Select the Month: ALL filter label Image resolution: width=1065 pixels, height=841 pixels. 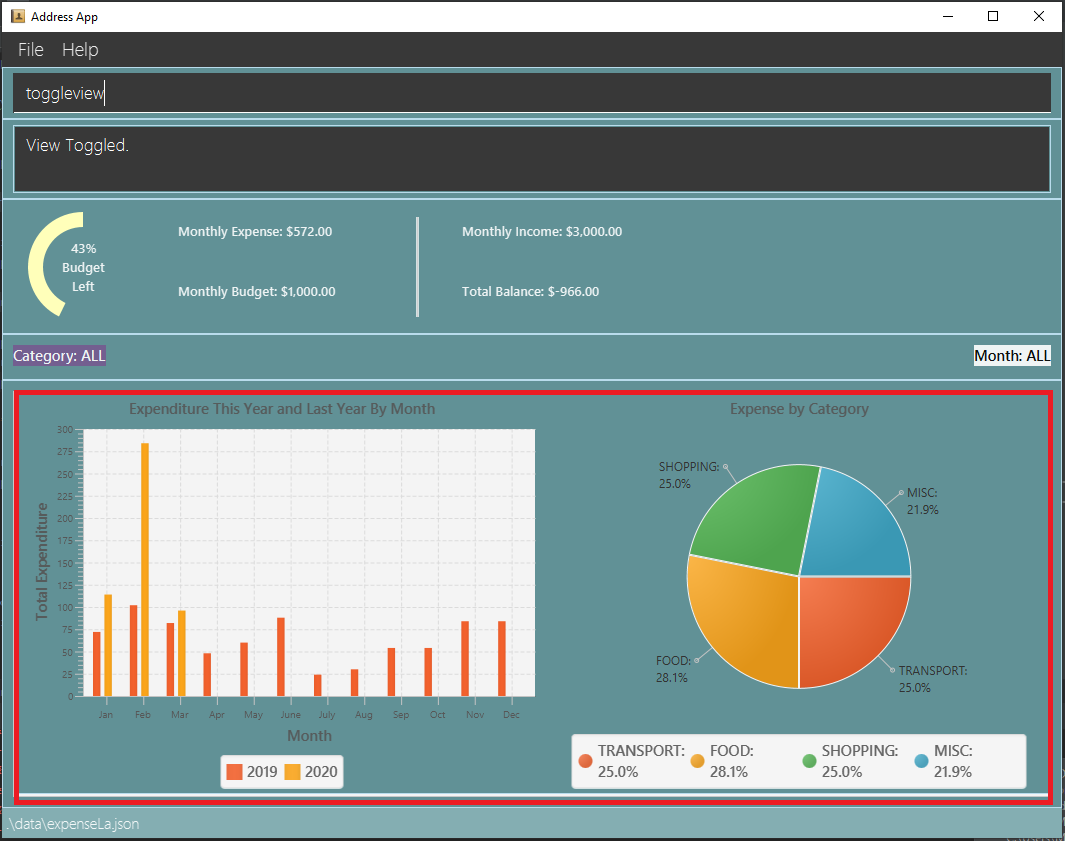pos(1012,356)
